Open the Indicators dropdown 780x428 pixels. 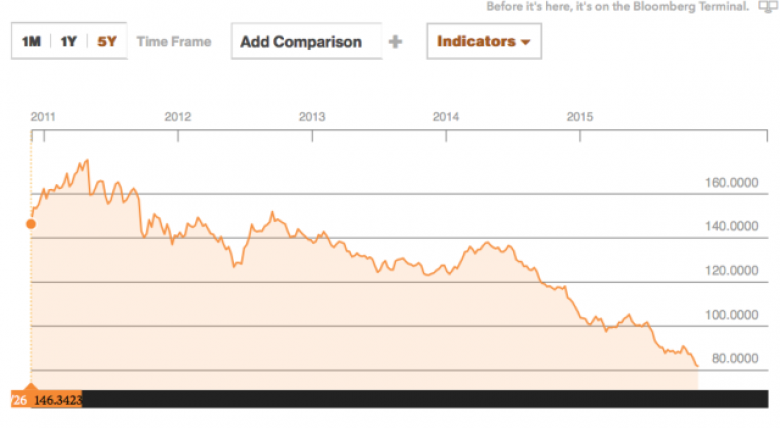pyautogui.click(x=483, y=42)
